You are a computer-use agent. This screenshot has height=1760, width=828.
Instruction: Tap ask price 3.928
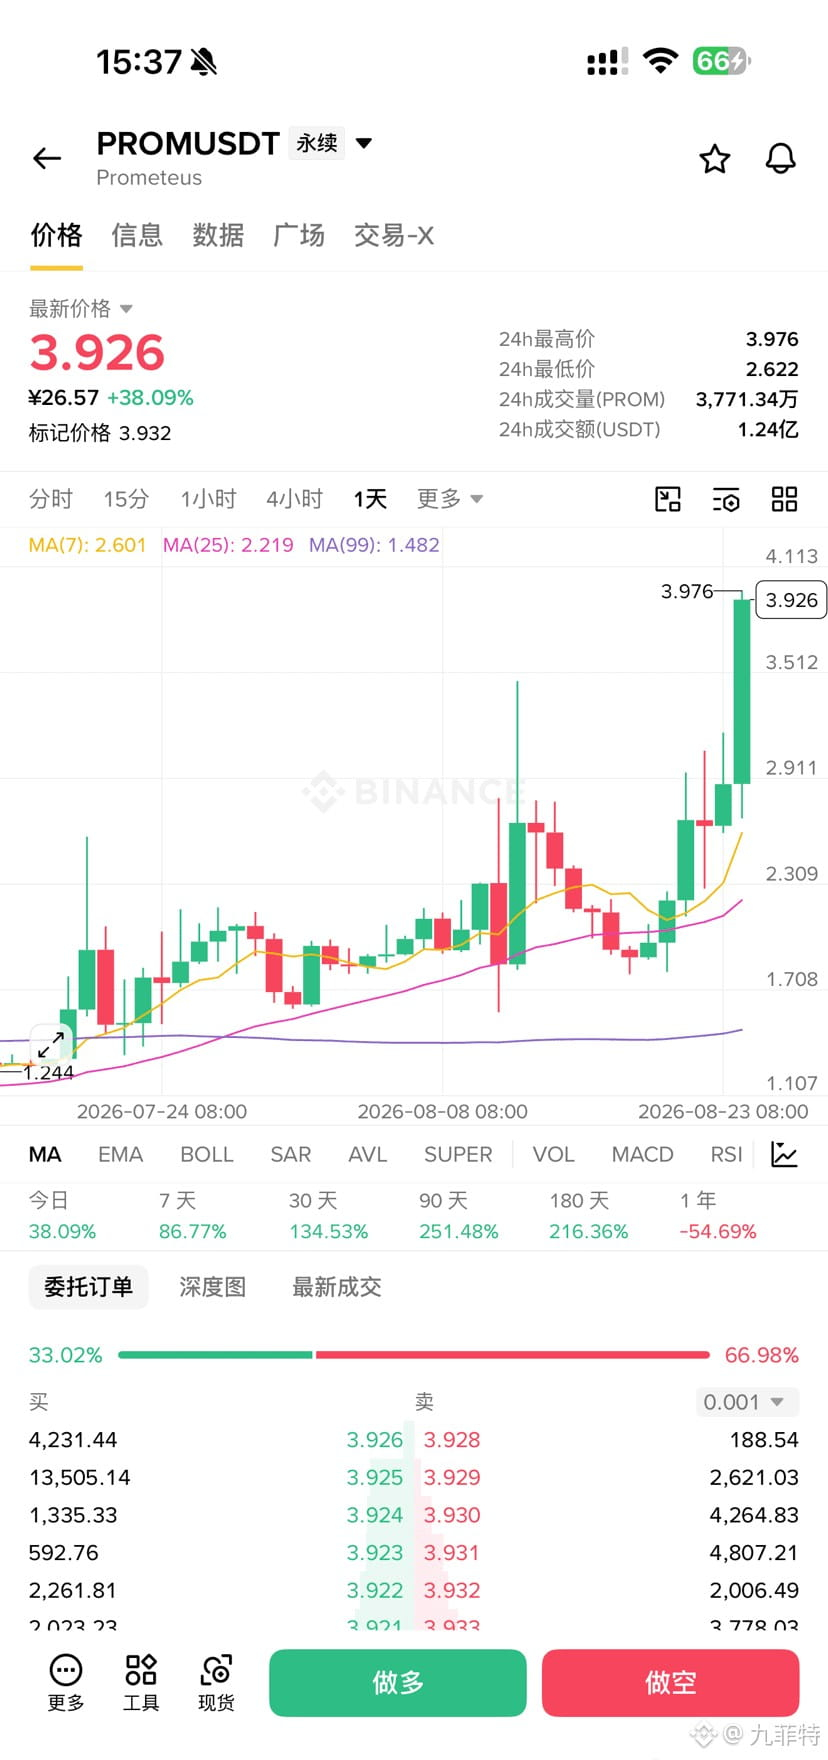452,1440
